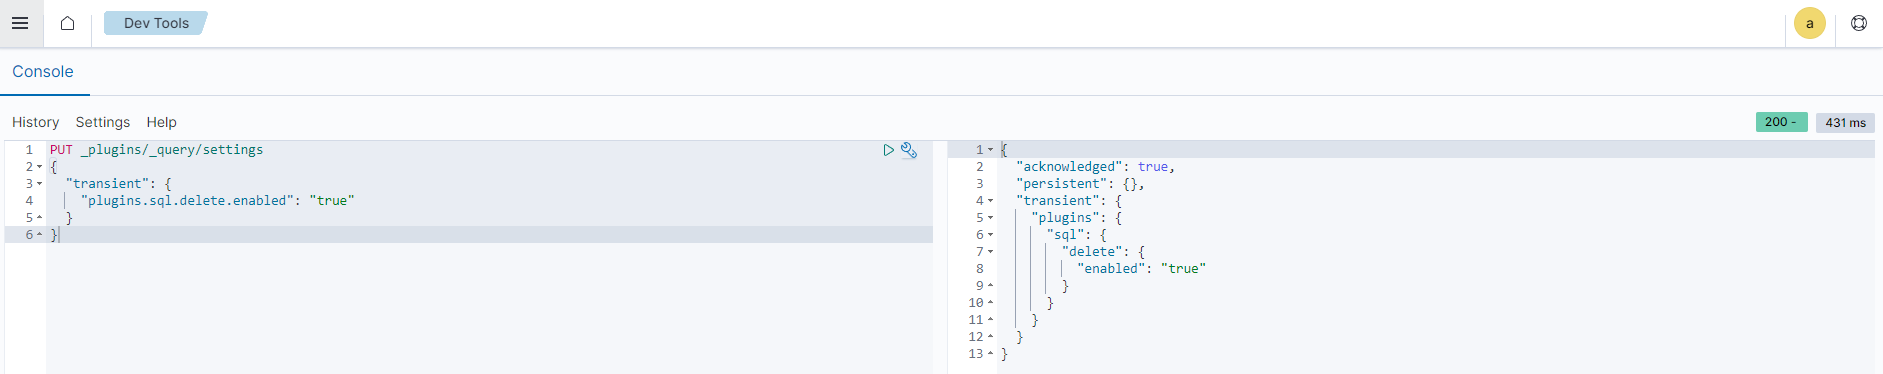
Task: Click the Dev Tools breadcrumb
Action: [156, 23]
